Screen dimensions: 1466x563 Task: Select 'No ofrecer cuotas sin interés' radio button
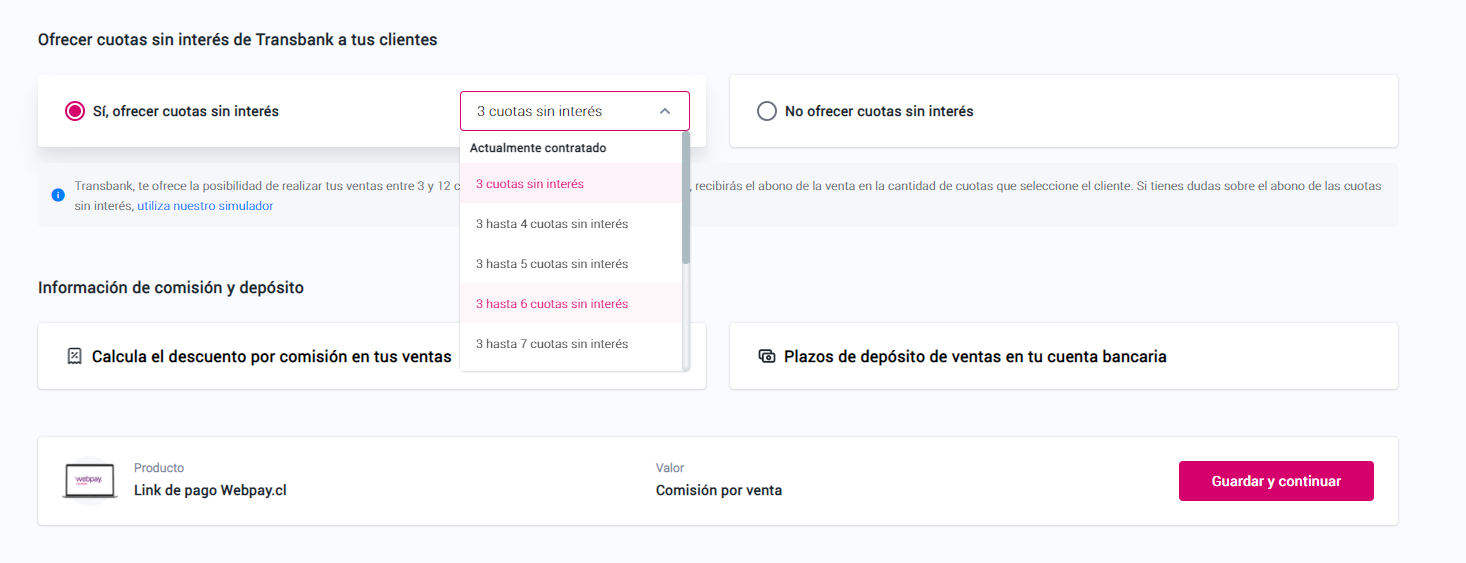[767, 111]
